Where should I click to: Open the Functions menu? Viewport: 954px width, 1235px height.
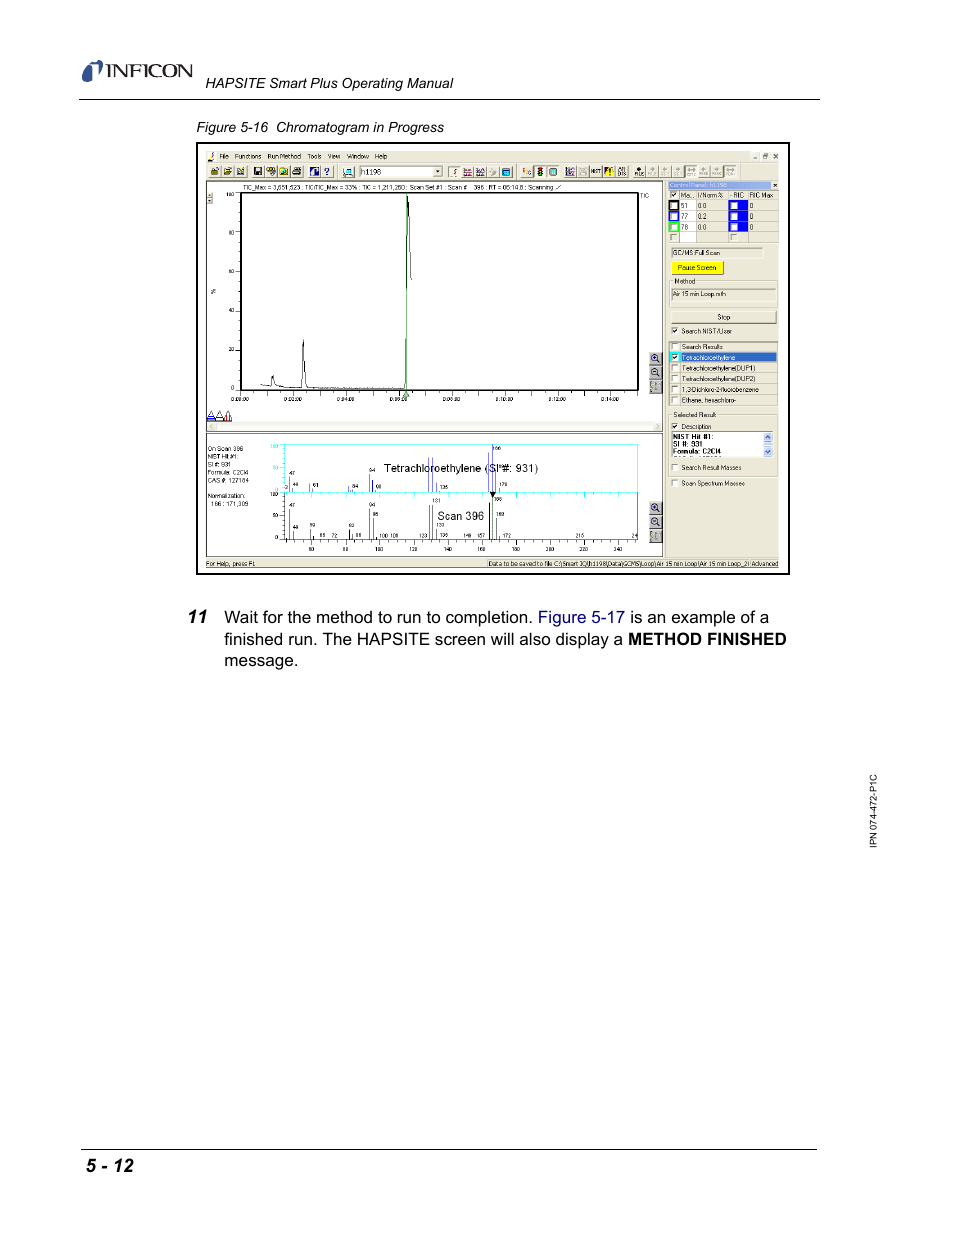point(248,156)
